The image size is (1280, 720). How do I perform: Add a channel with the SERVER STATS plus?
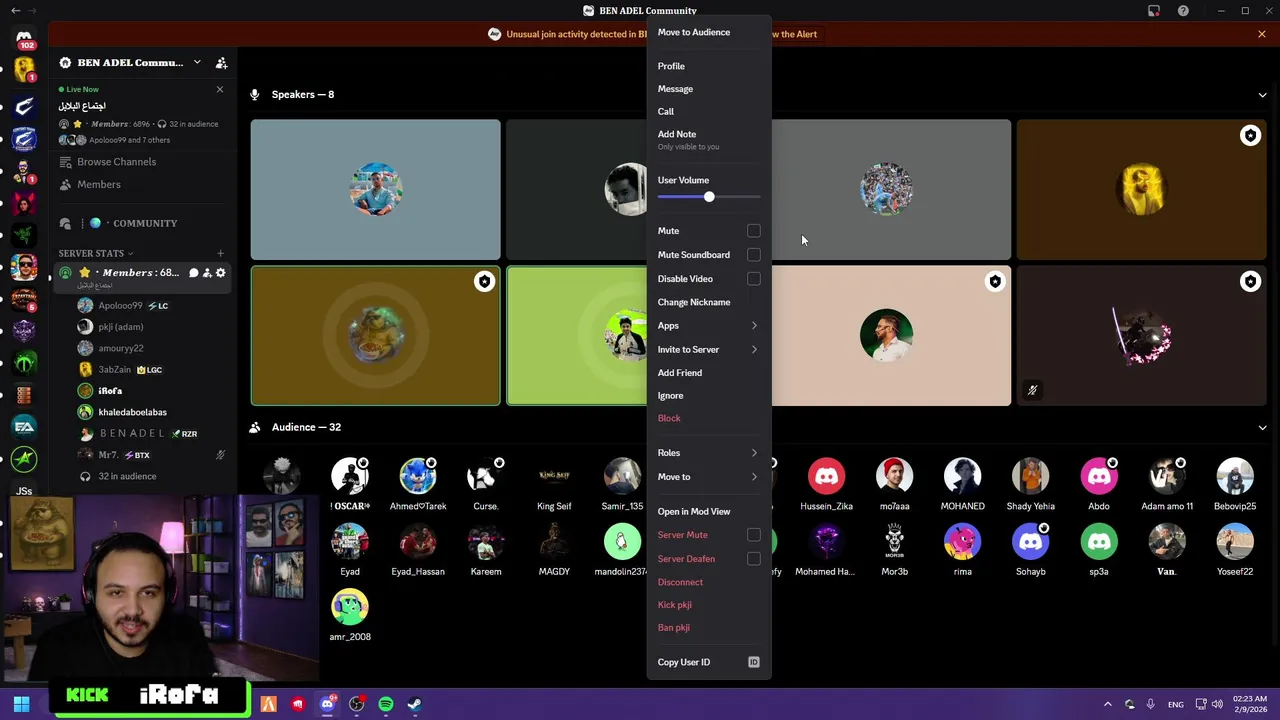(220, 253)
